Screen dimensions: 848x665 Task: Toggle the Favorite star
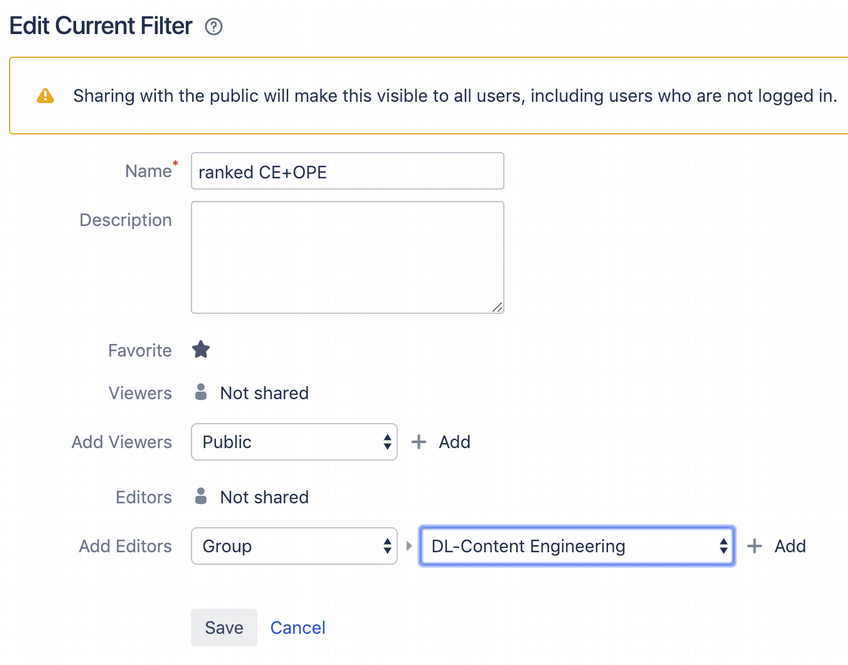pos(201,350)
